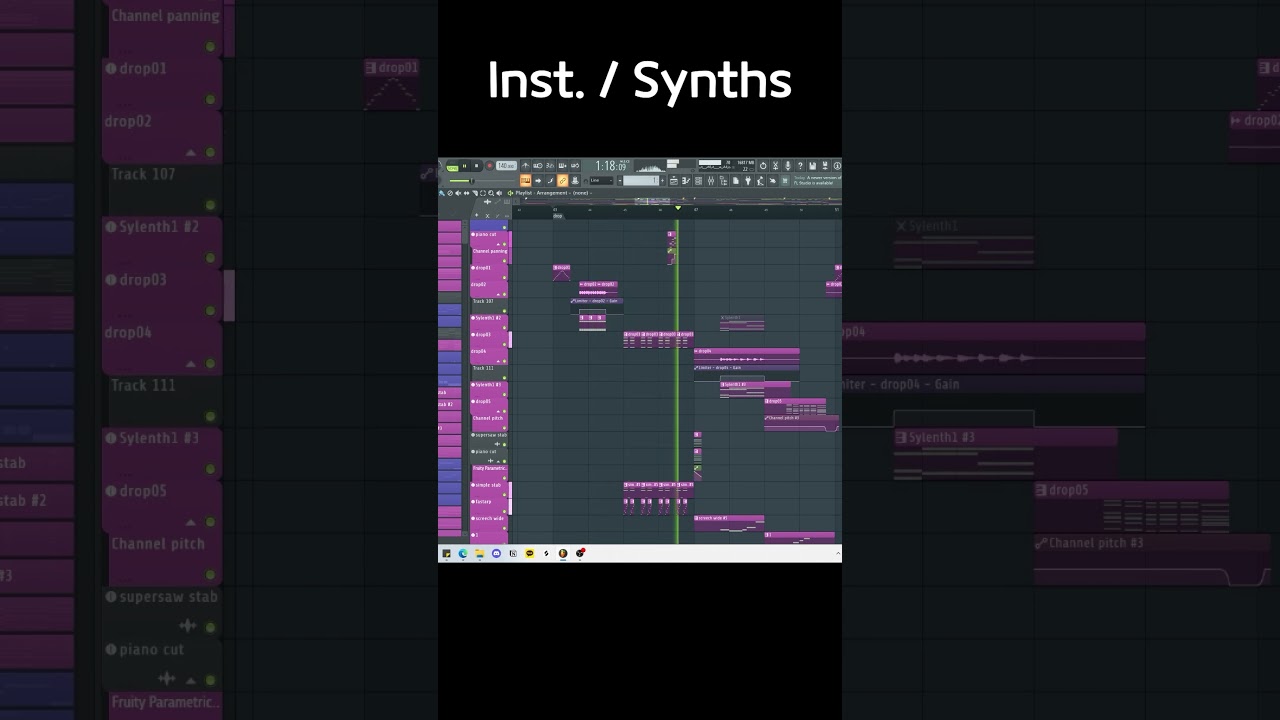1280x720 pixels.
Task: Open File Explorer from taskbar
Action: [x=479, y=553]
